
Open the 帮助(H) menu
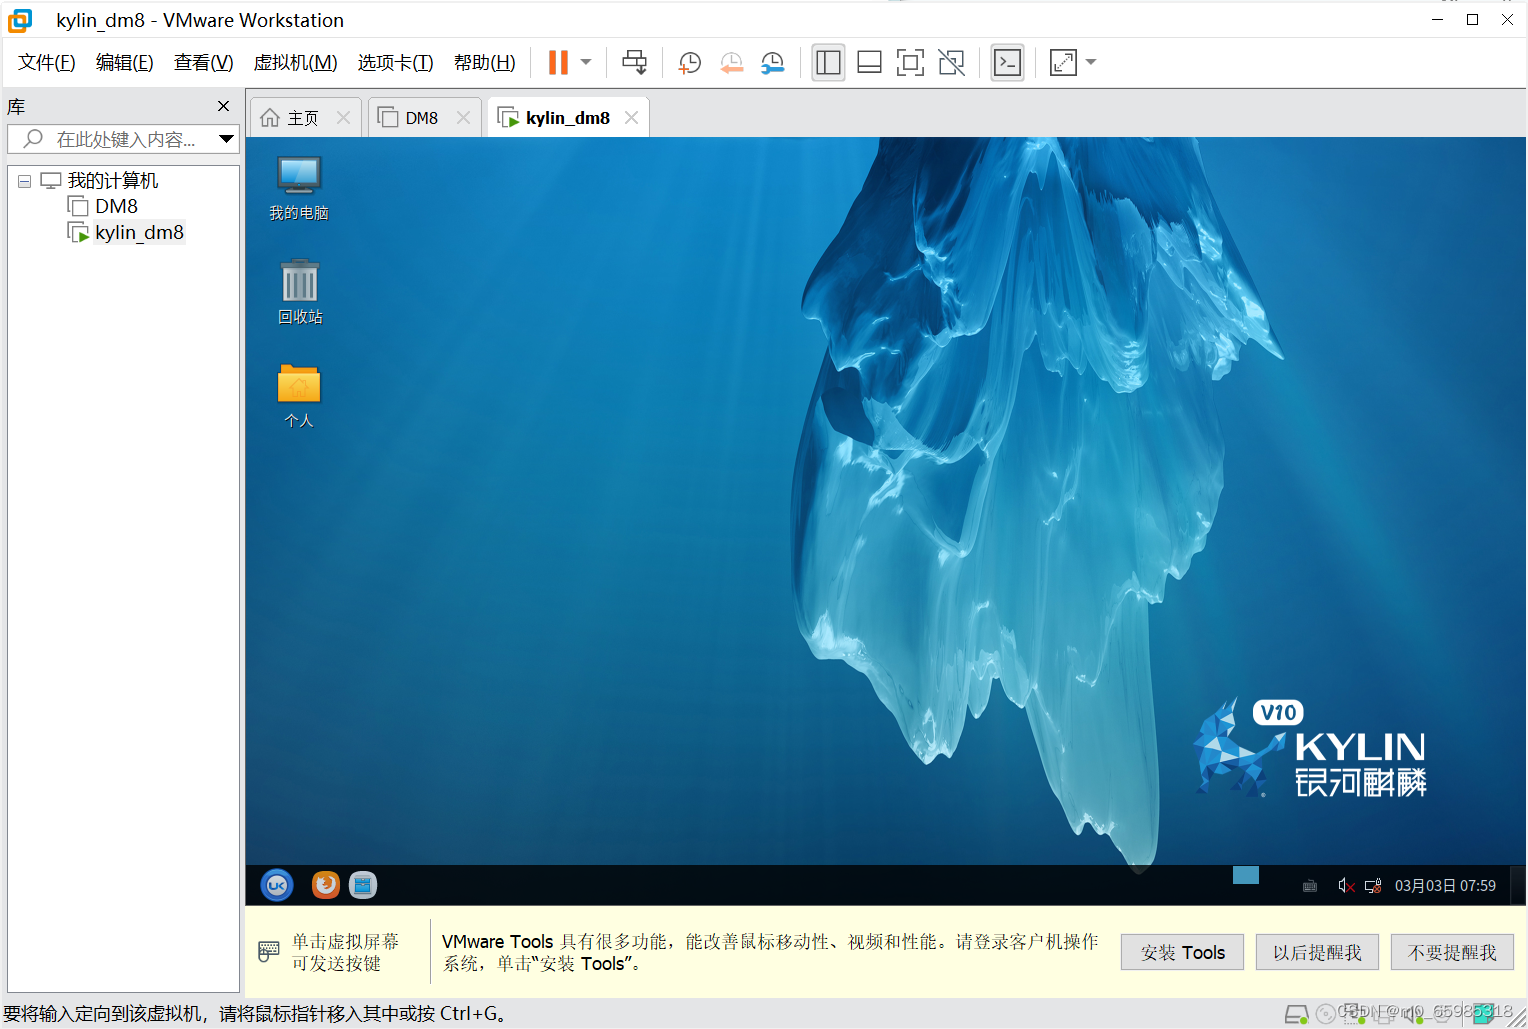(484, 62)
